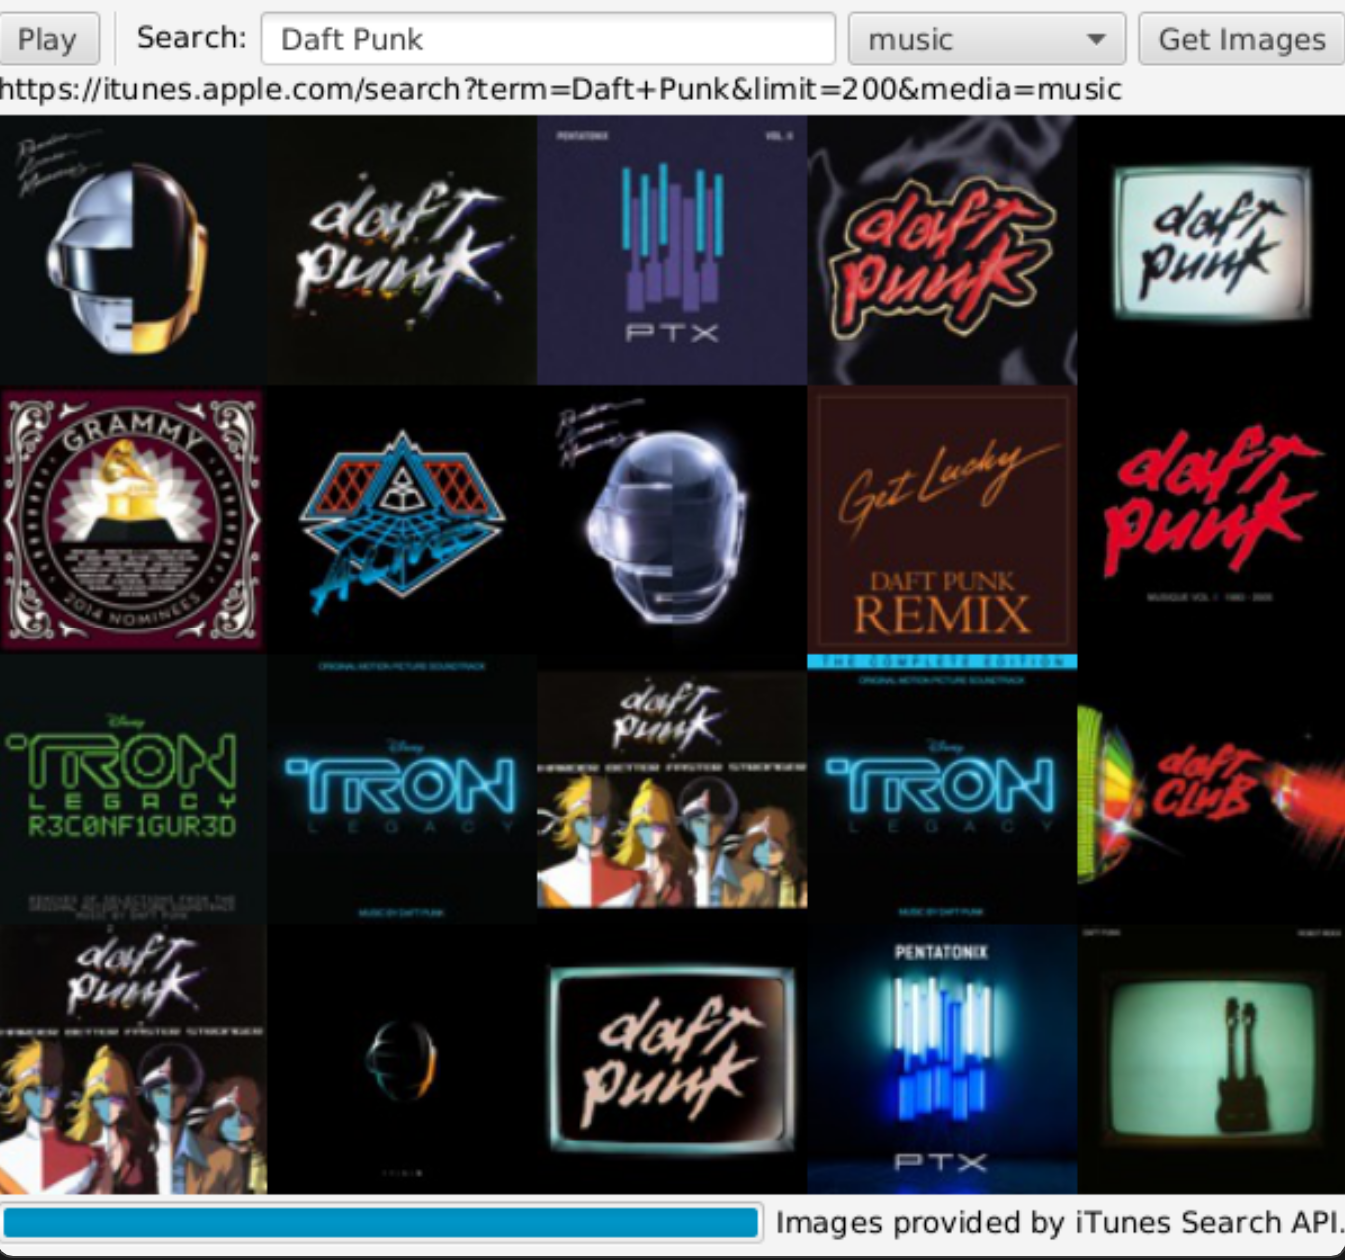Select the Get Lucky Remix cover
The height and width of the screenshot is (1260, 1345).
(941, 520)
